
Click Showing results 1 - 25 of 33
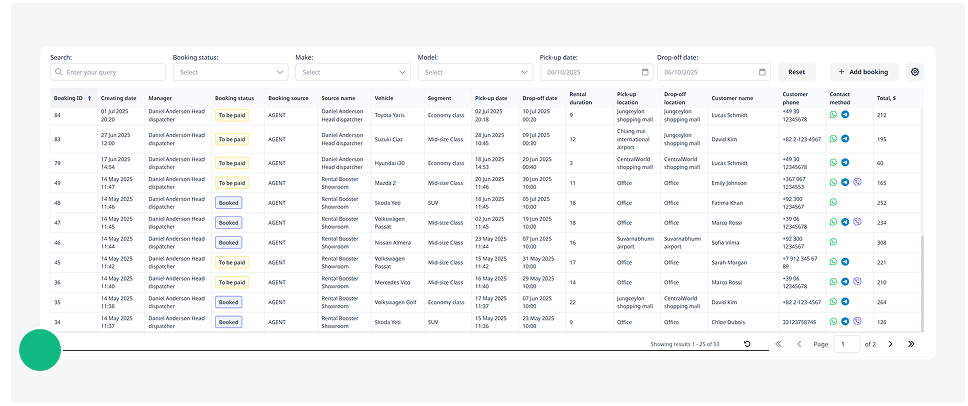tap(685, 344)
